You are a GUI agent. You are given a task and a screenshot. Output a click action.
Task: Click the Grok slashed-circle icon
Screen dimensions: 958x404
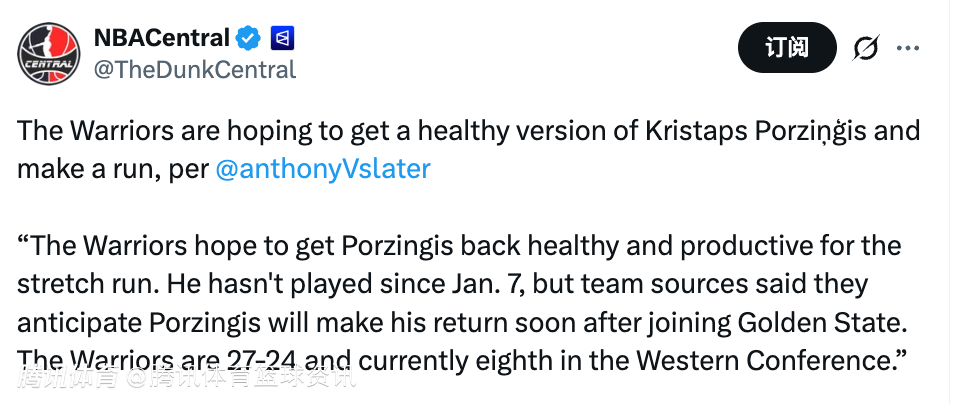coord(865,47)
